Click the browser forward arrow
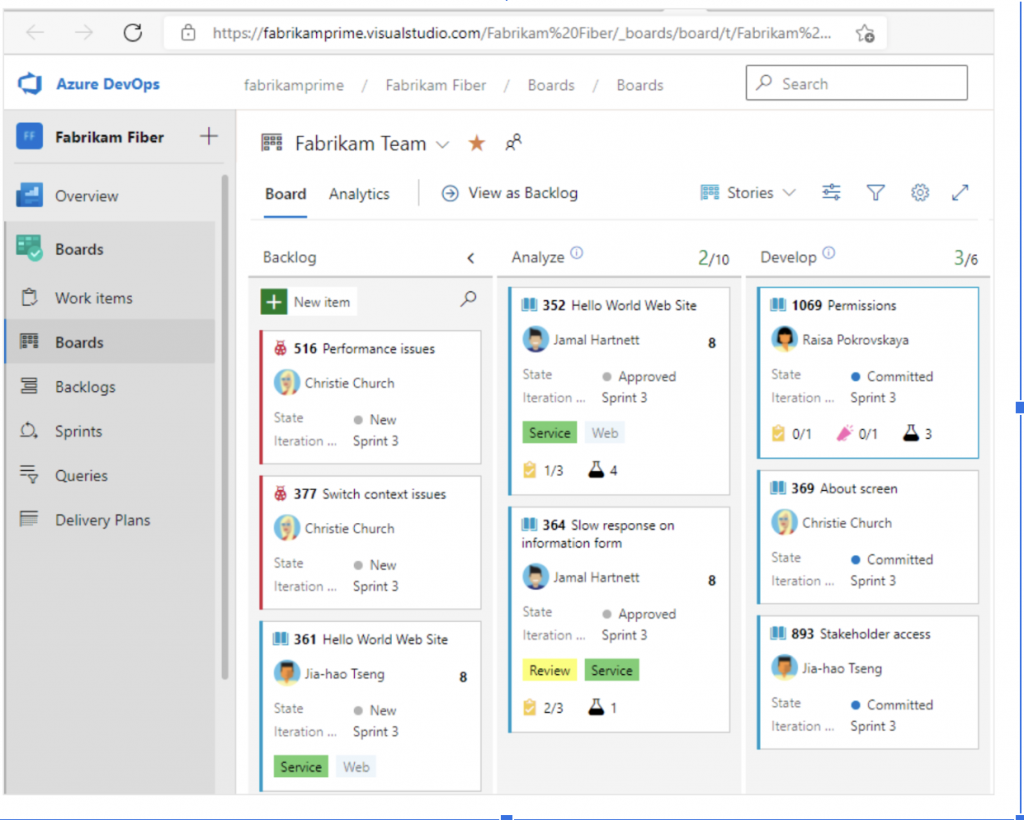 point(84,33)
